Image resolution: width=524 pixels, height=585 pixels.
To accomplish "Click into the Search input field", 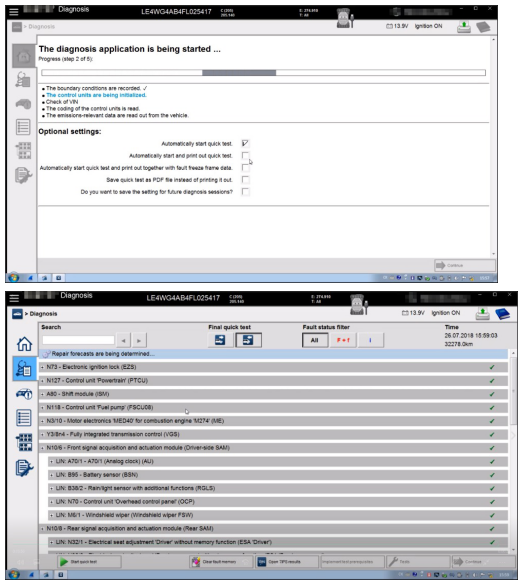I will (78, 340).
